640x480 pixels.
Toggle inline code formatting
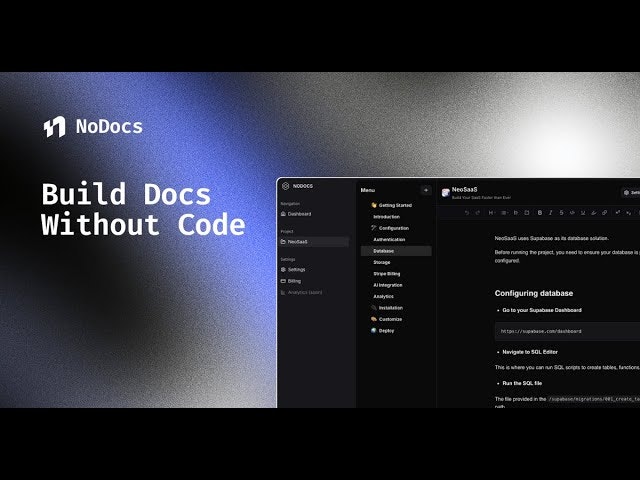click(x=572, y=213)
